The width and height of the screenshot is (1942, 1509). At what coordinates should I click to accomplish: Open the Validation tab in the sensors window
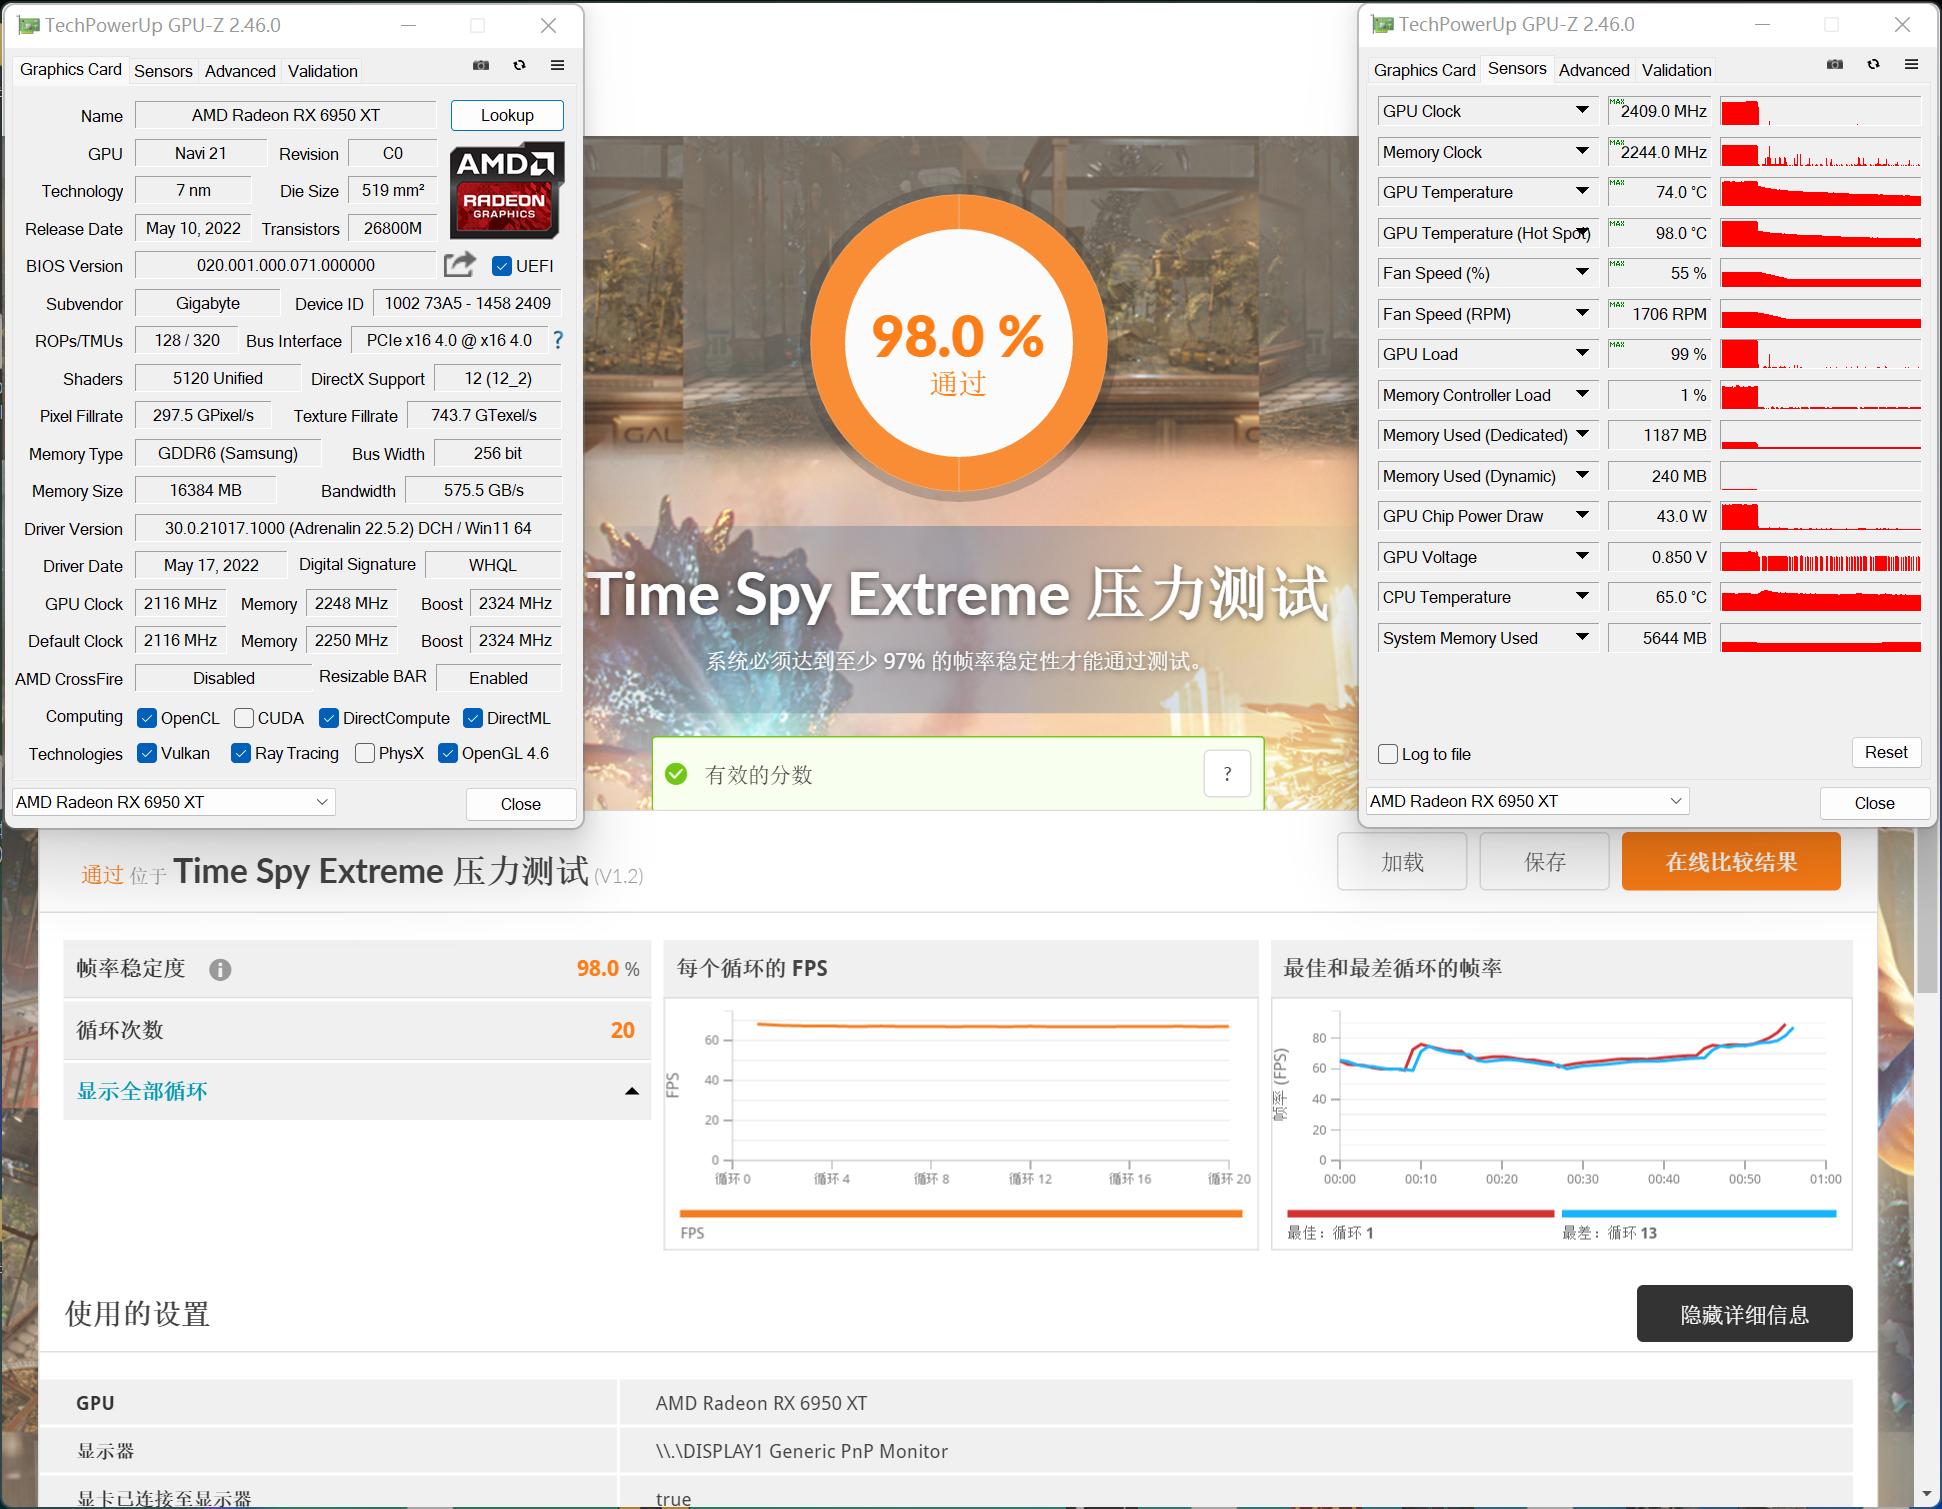(1676, 70)
